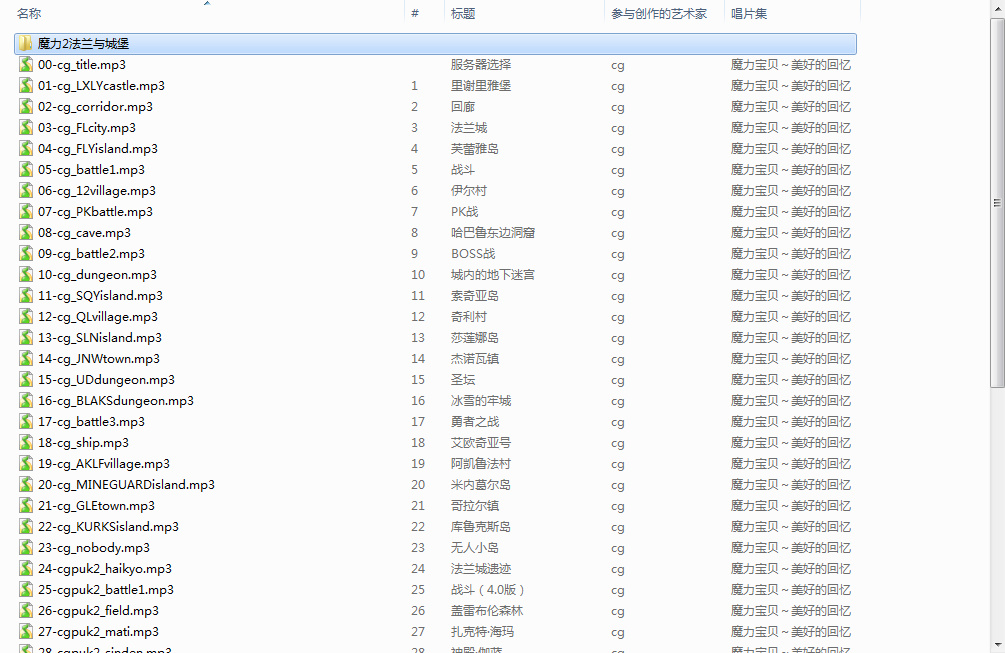Click the music icon for 11-cg_SQYisland.mp3
The height and width of the screenshot is (653, 1005).
(25, 295)
